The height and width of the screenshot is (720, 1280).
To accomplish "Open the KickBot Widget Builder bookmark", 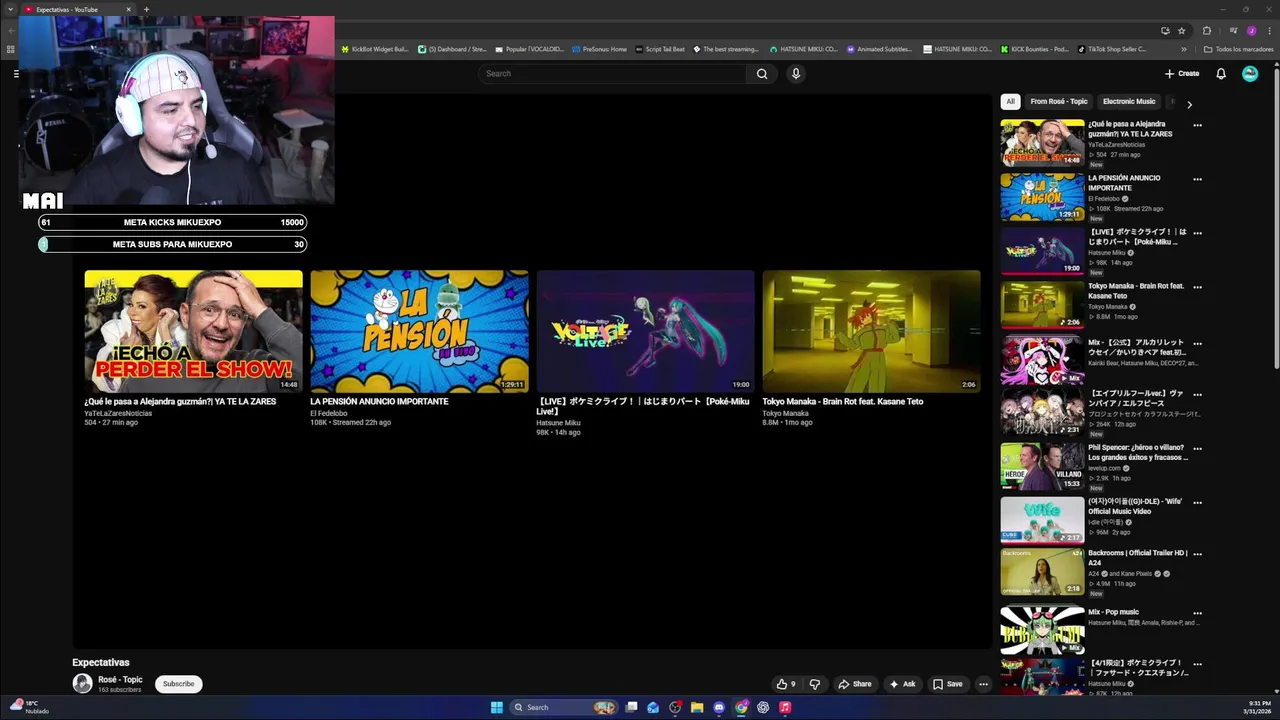I will [x=375, y=49].
